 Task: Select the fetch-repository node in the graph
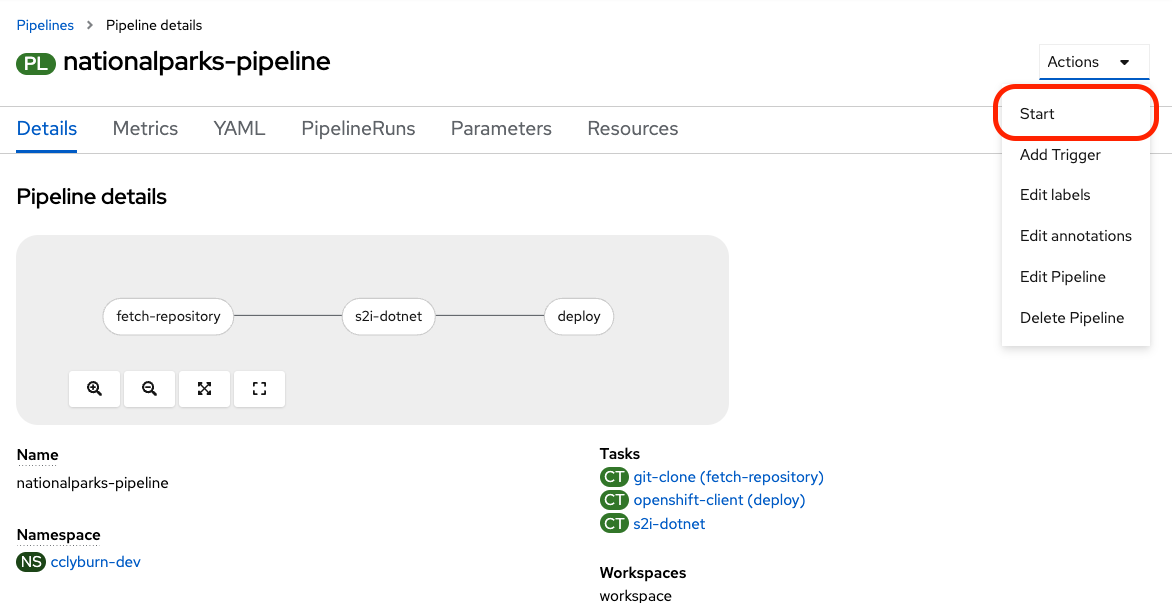click(x=168, y=316)
